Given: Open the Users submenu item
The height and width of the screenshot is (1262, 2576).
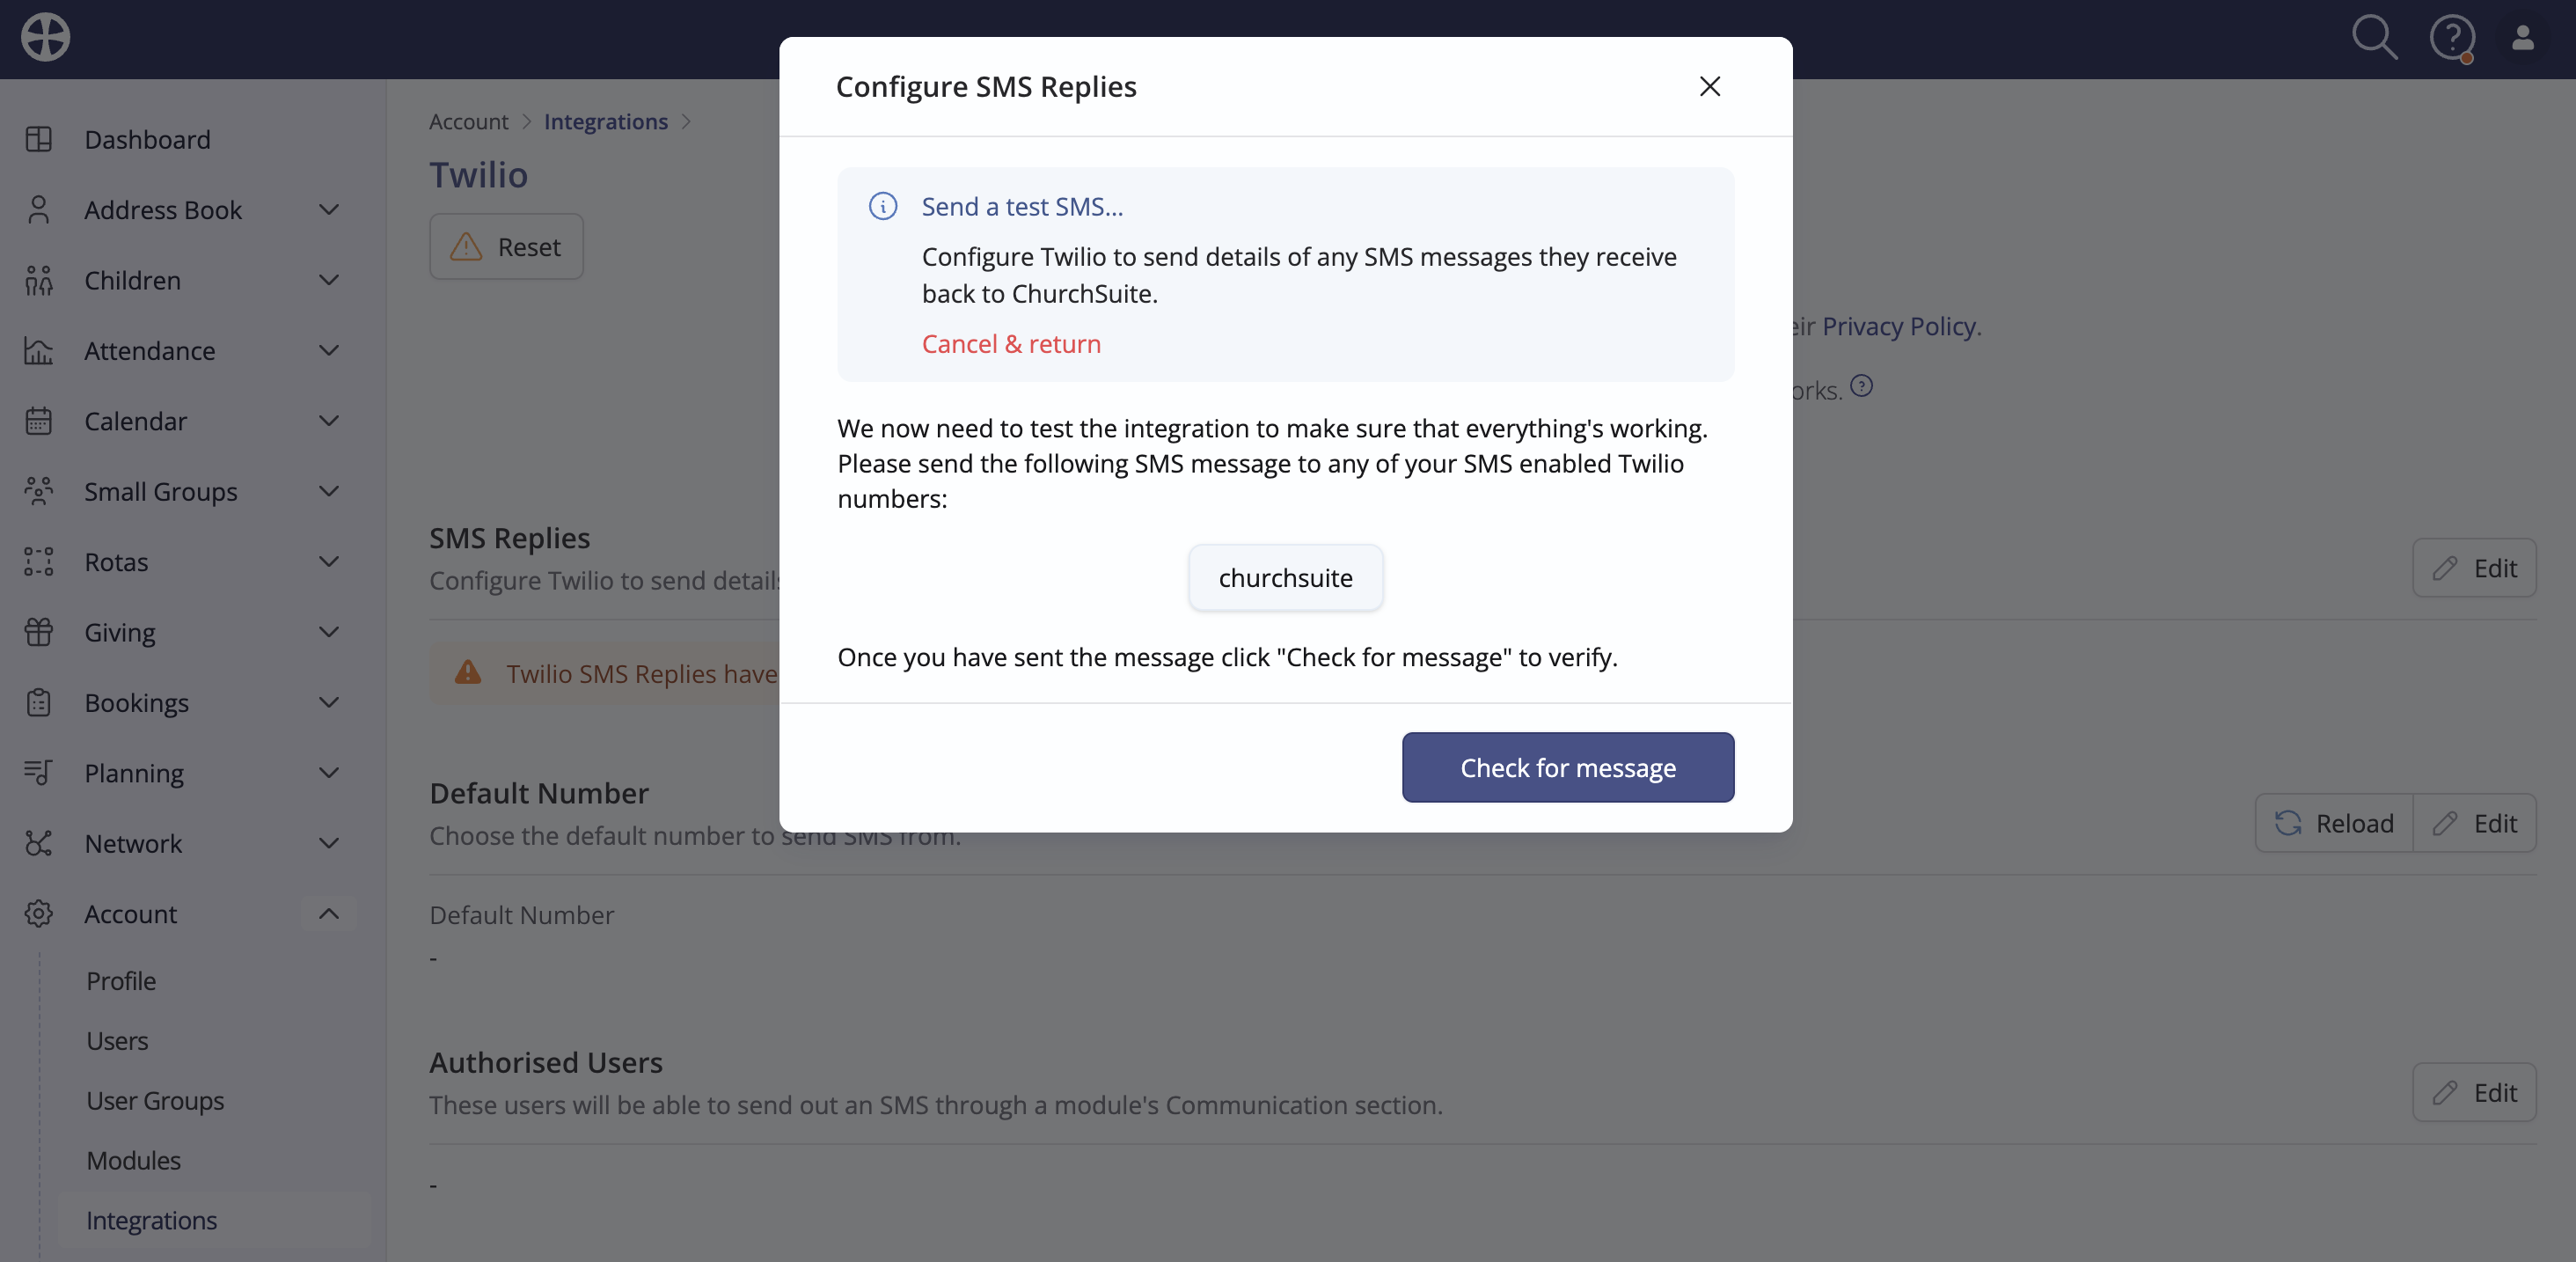Looking at the screenshot, I should tap(117, 1040).
